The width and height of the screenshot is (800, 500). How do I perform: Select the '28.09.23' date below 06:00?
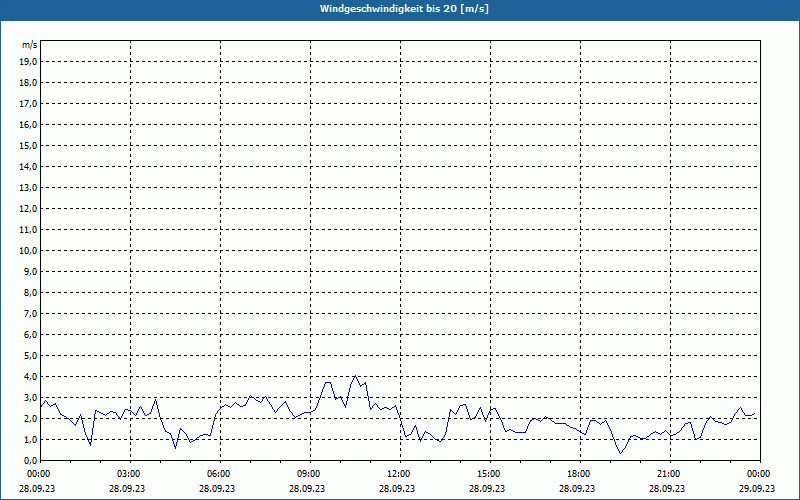point(216,488)
